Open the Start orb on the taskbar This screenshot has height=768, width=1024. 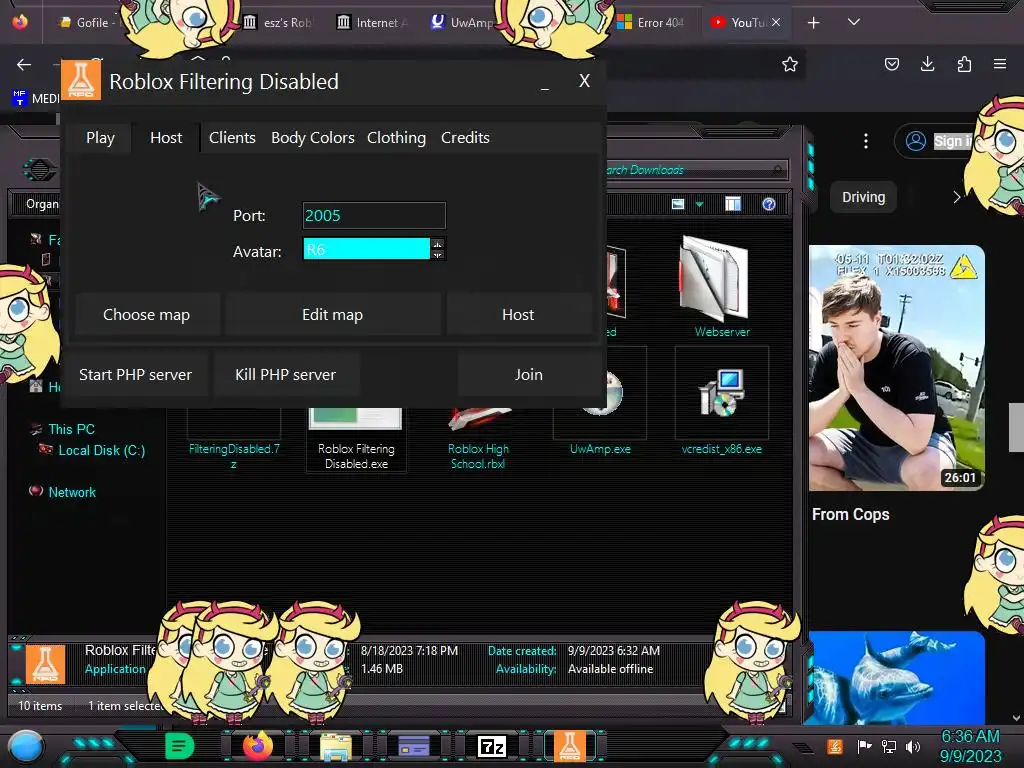(26, 746)
